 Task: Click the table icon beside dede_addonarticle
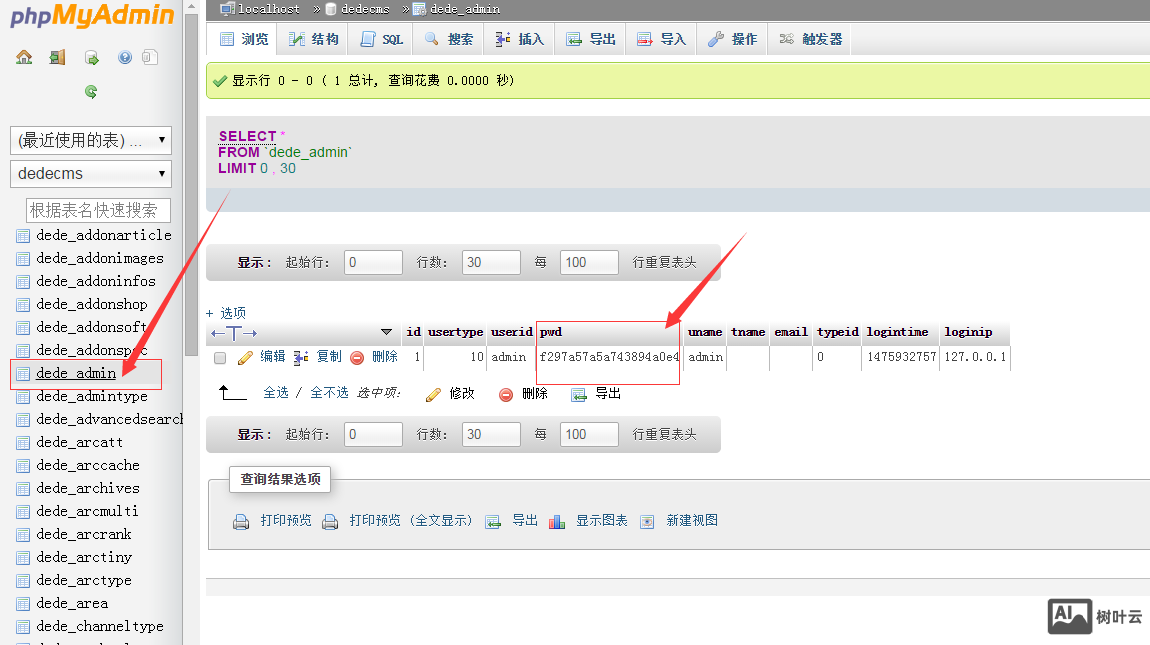23,236
